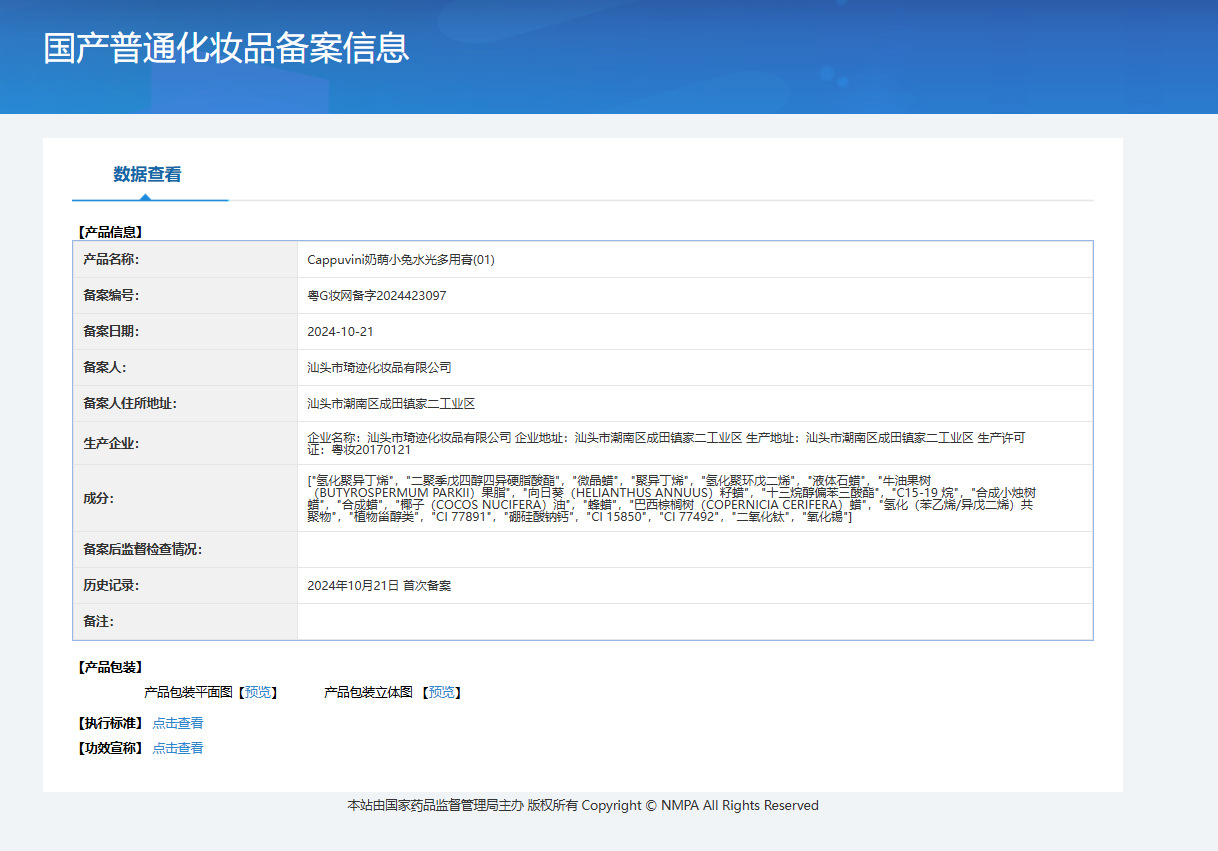Open the 数据查看 tab
Image resolution: width=1218 pixels, height=851 pixels.
(x=147, y=174)
